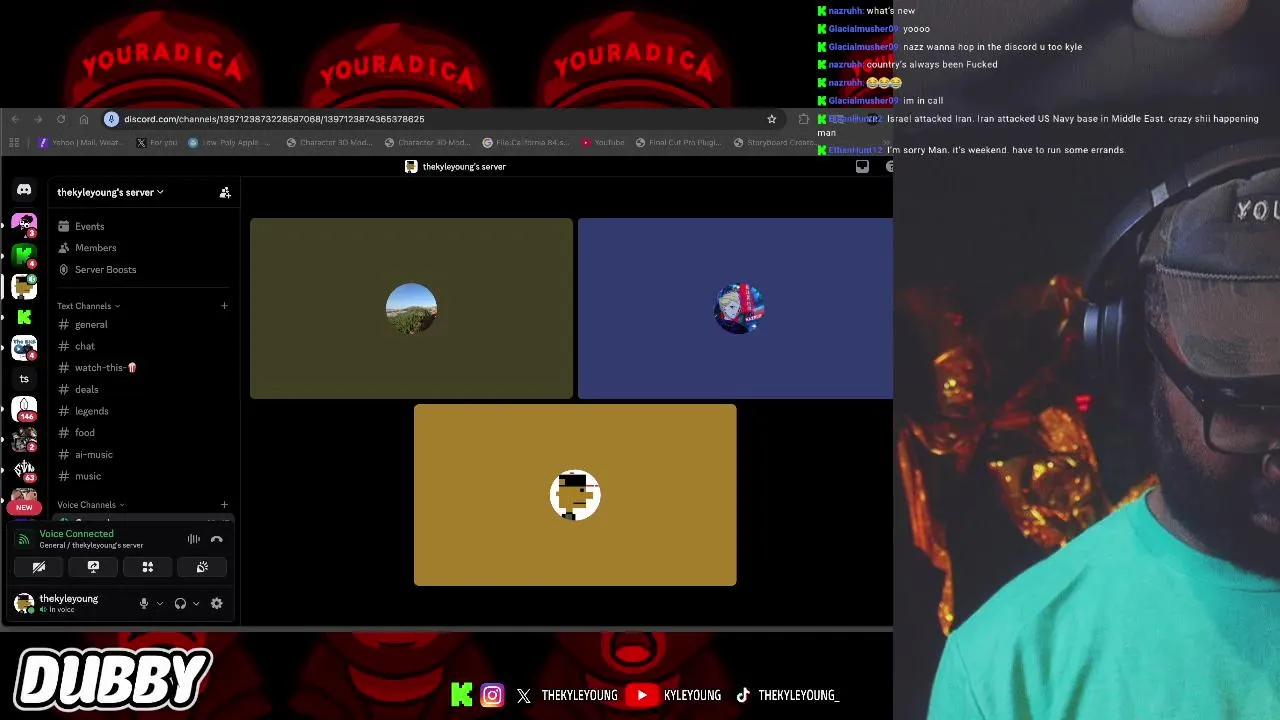Open the Storyboard Creator bookmark
Screen dimensions: 1280x720
tap(774, 143)
